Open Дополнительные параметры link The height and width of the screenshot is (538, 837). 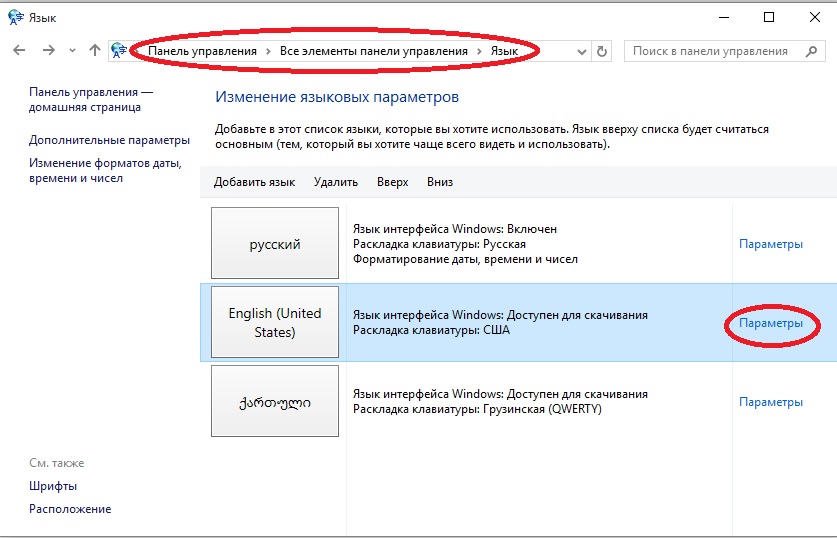tap(109, 140)
